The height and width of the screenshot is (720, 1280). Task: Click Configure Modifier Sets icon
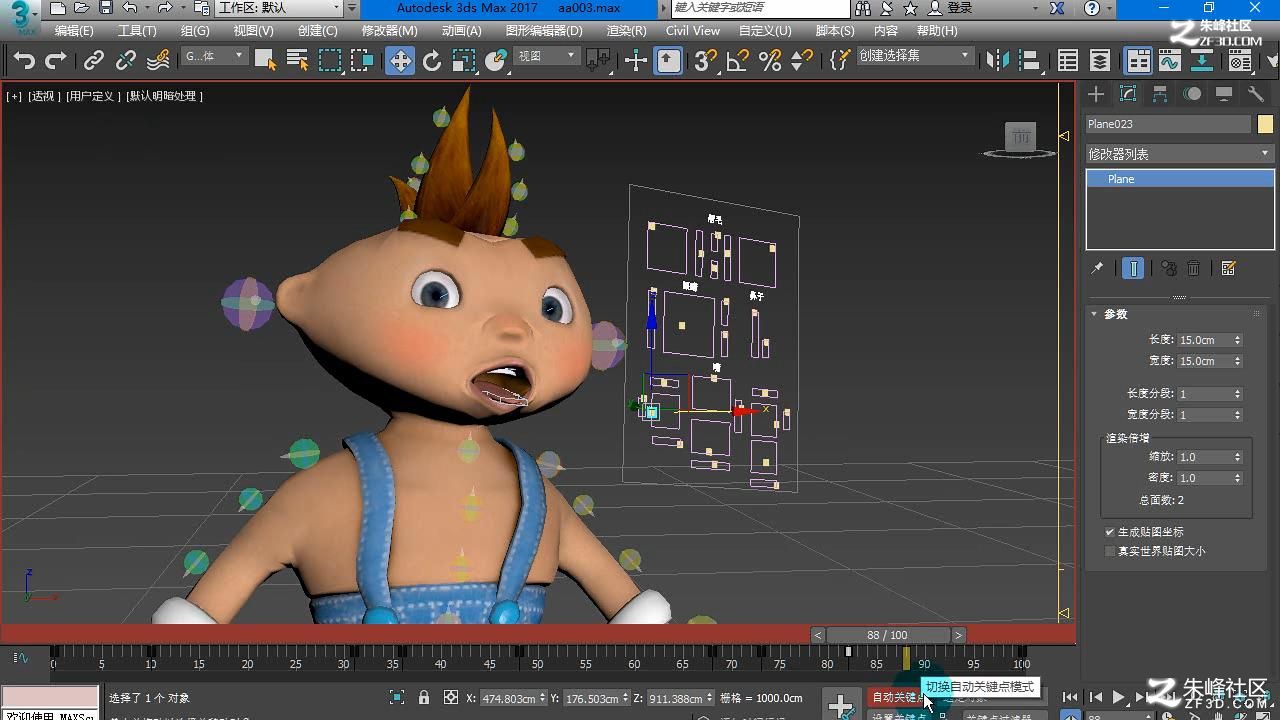click(x=1229, y=268)
